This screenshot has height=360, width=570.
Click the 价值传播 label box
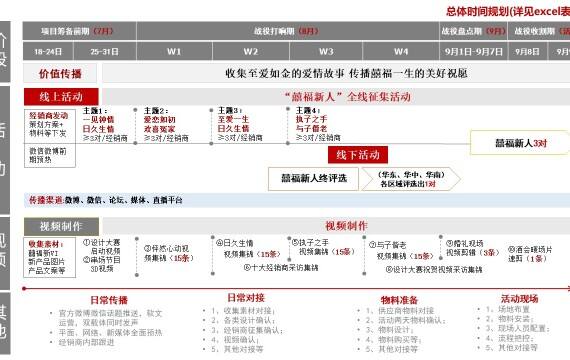(60, 74)
